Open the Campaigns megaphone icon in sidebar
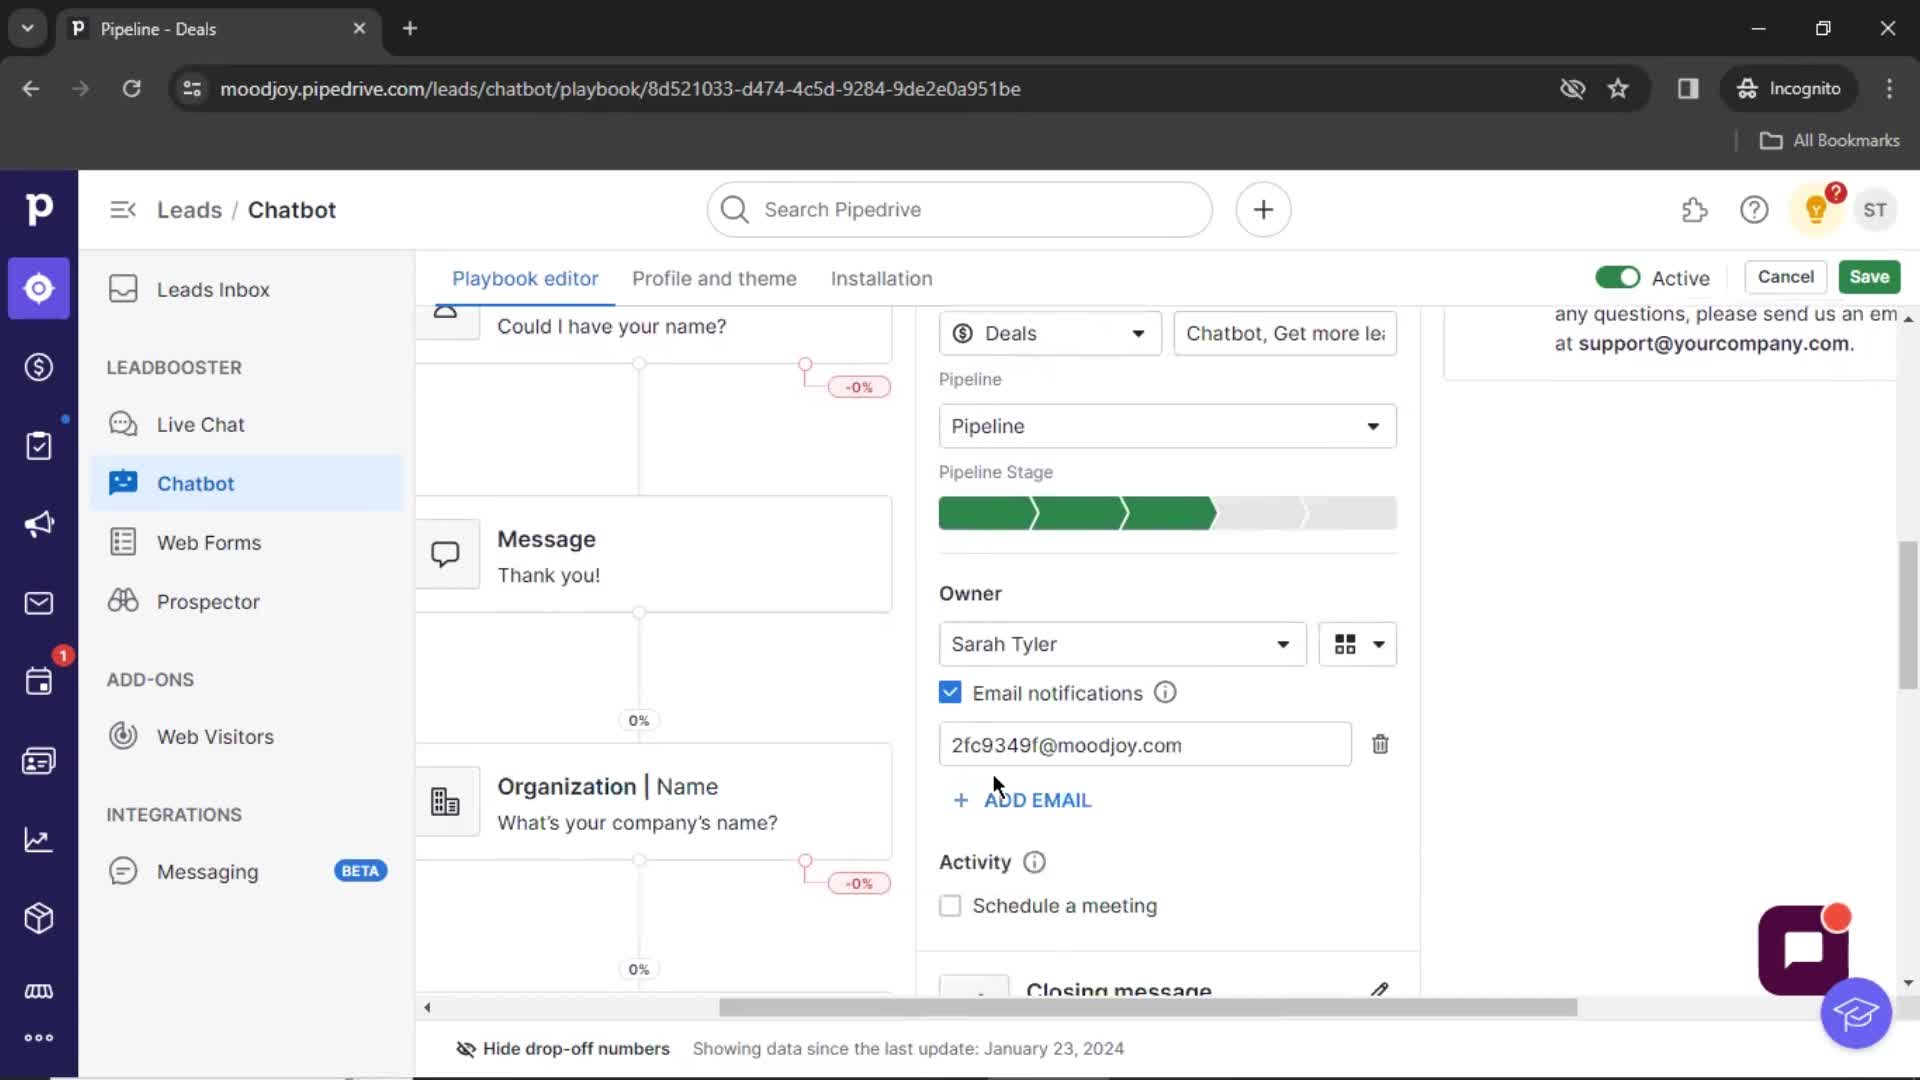 (x=38, y=524)
